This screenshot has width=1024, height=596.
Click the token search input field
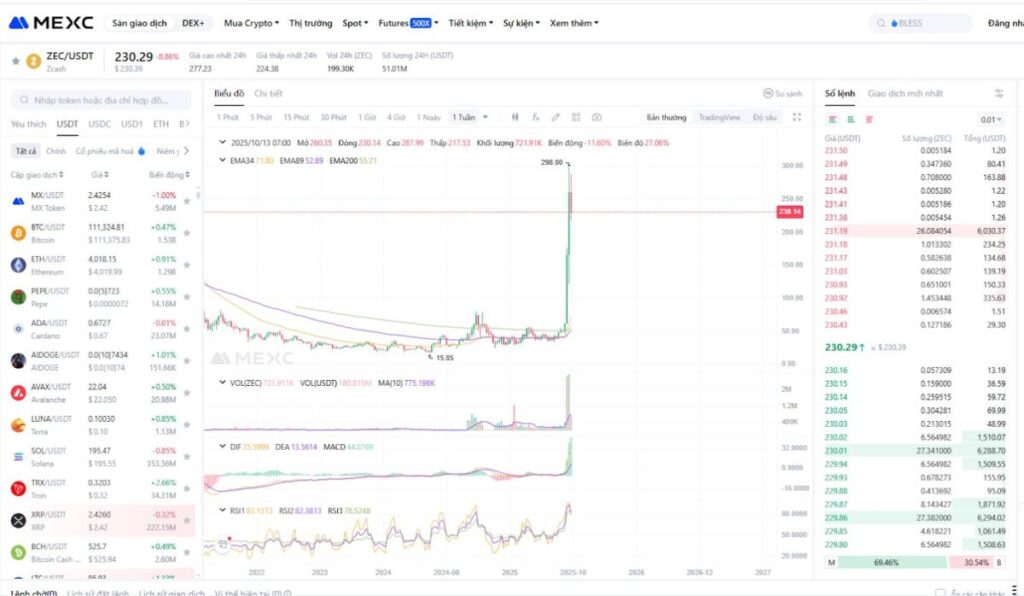(x=100, y=100)
